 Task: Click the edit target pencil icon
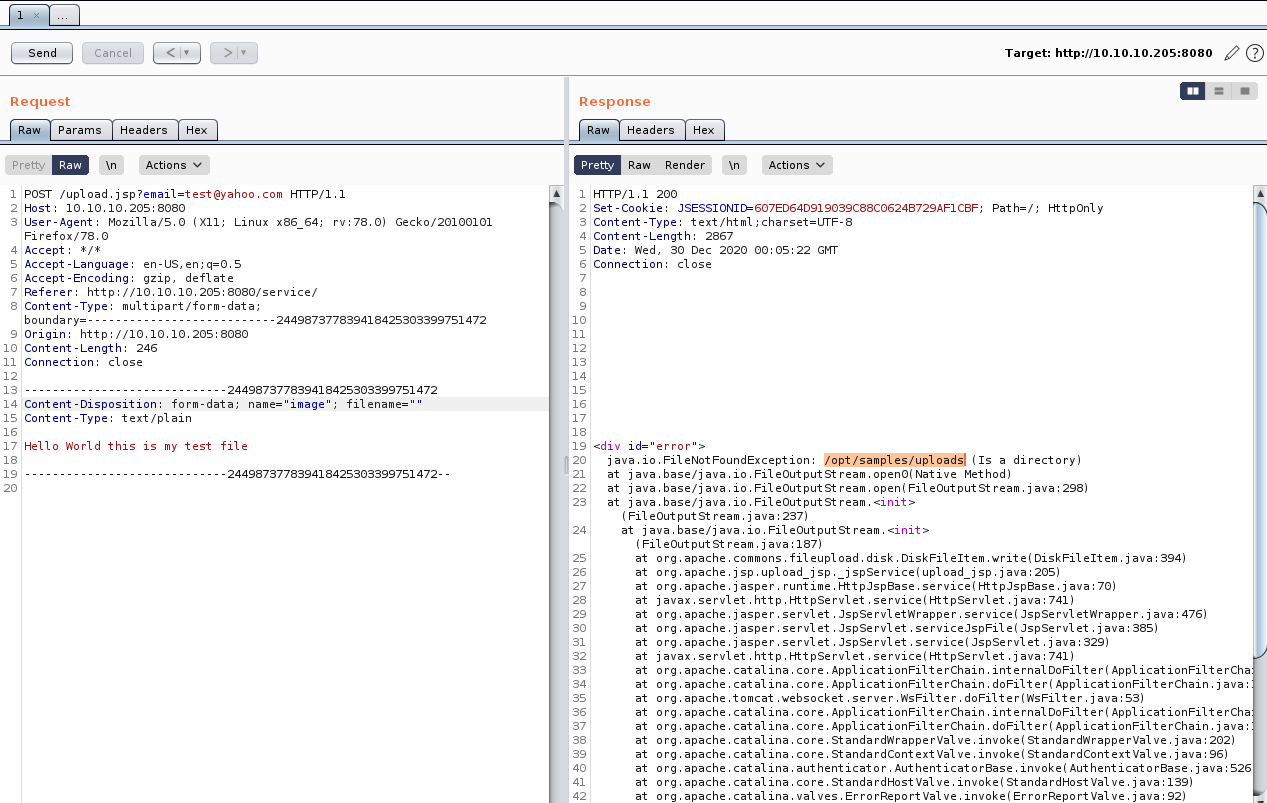[x=1232, y=53]
